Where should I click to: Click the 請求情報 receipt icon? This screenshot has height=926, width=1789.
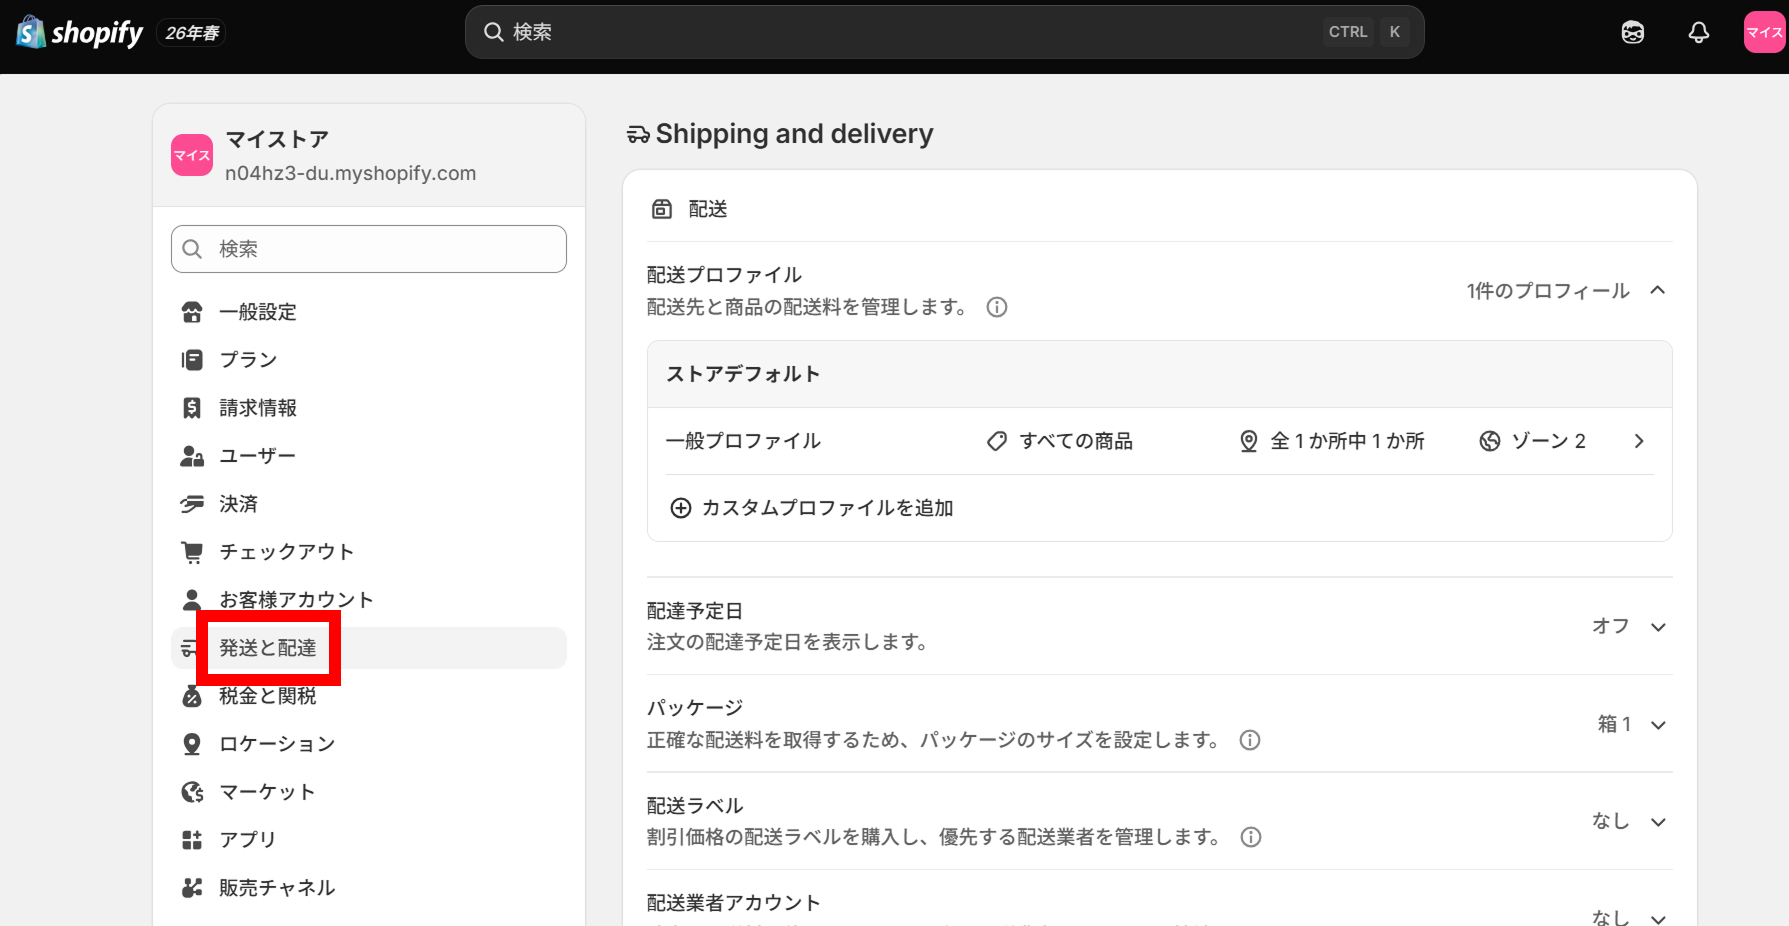(x=192, y=408)
